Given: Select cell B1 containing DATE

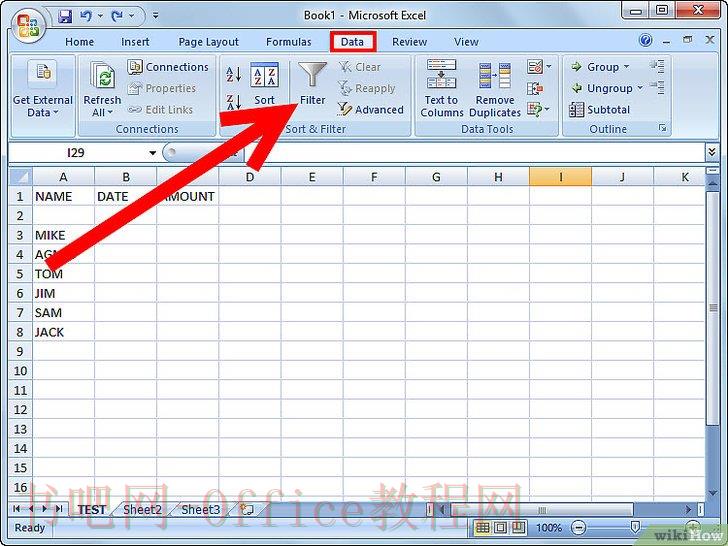Looking at the screenshot, I should point(125,196).
